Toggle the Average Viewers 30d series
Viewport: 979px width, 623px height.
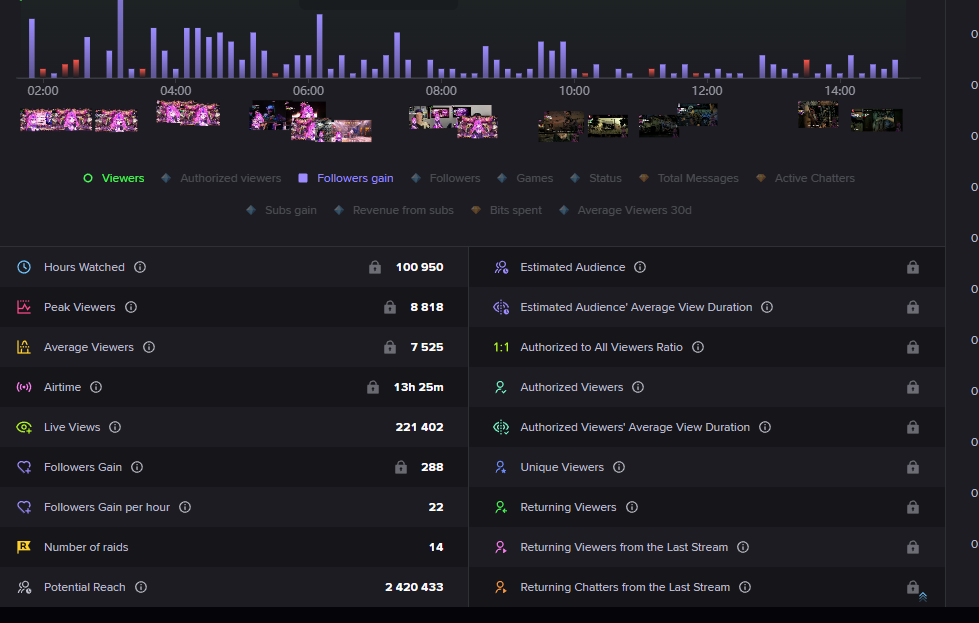[625, 210]
